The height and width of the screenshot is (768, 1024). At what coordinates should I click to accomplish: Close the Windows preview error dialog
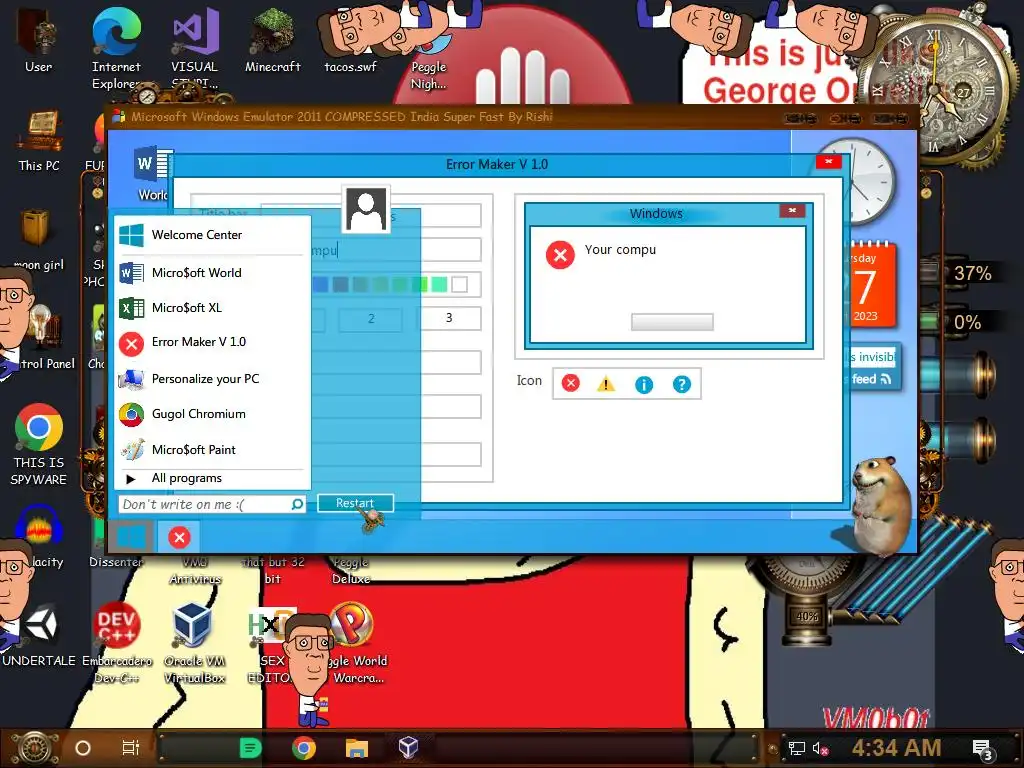pyautogui.click(x=792, y=211)
